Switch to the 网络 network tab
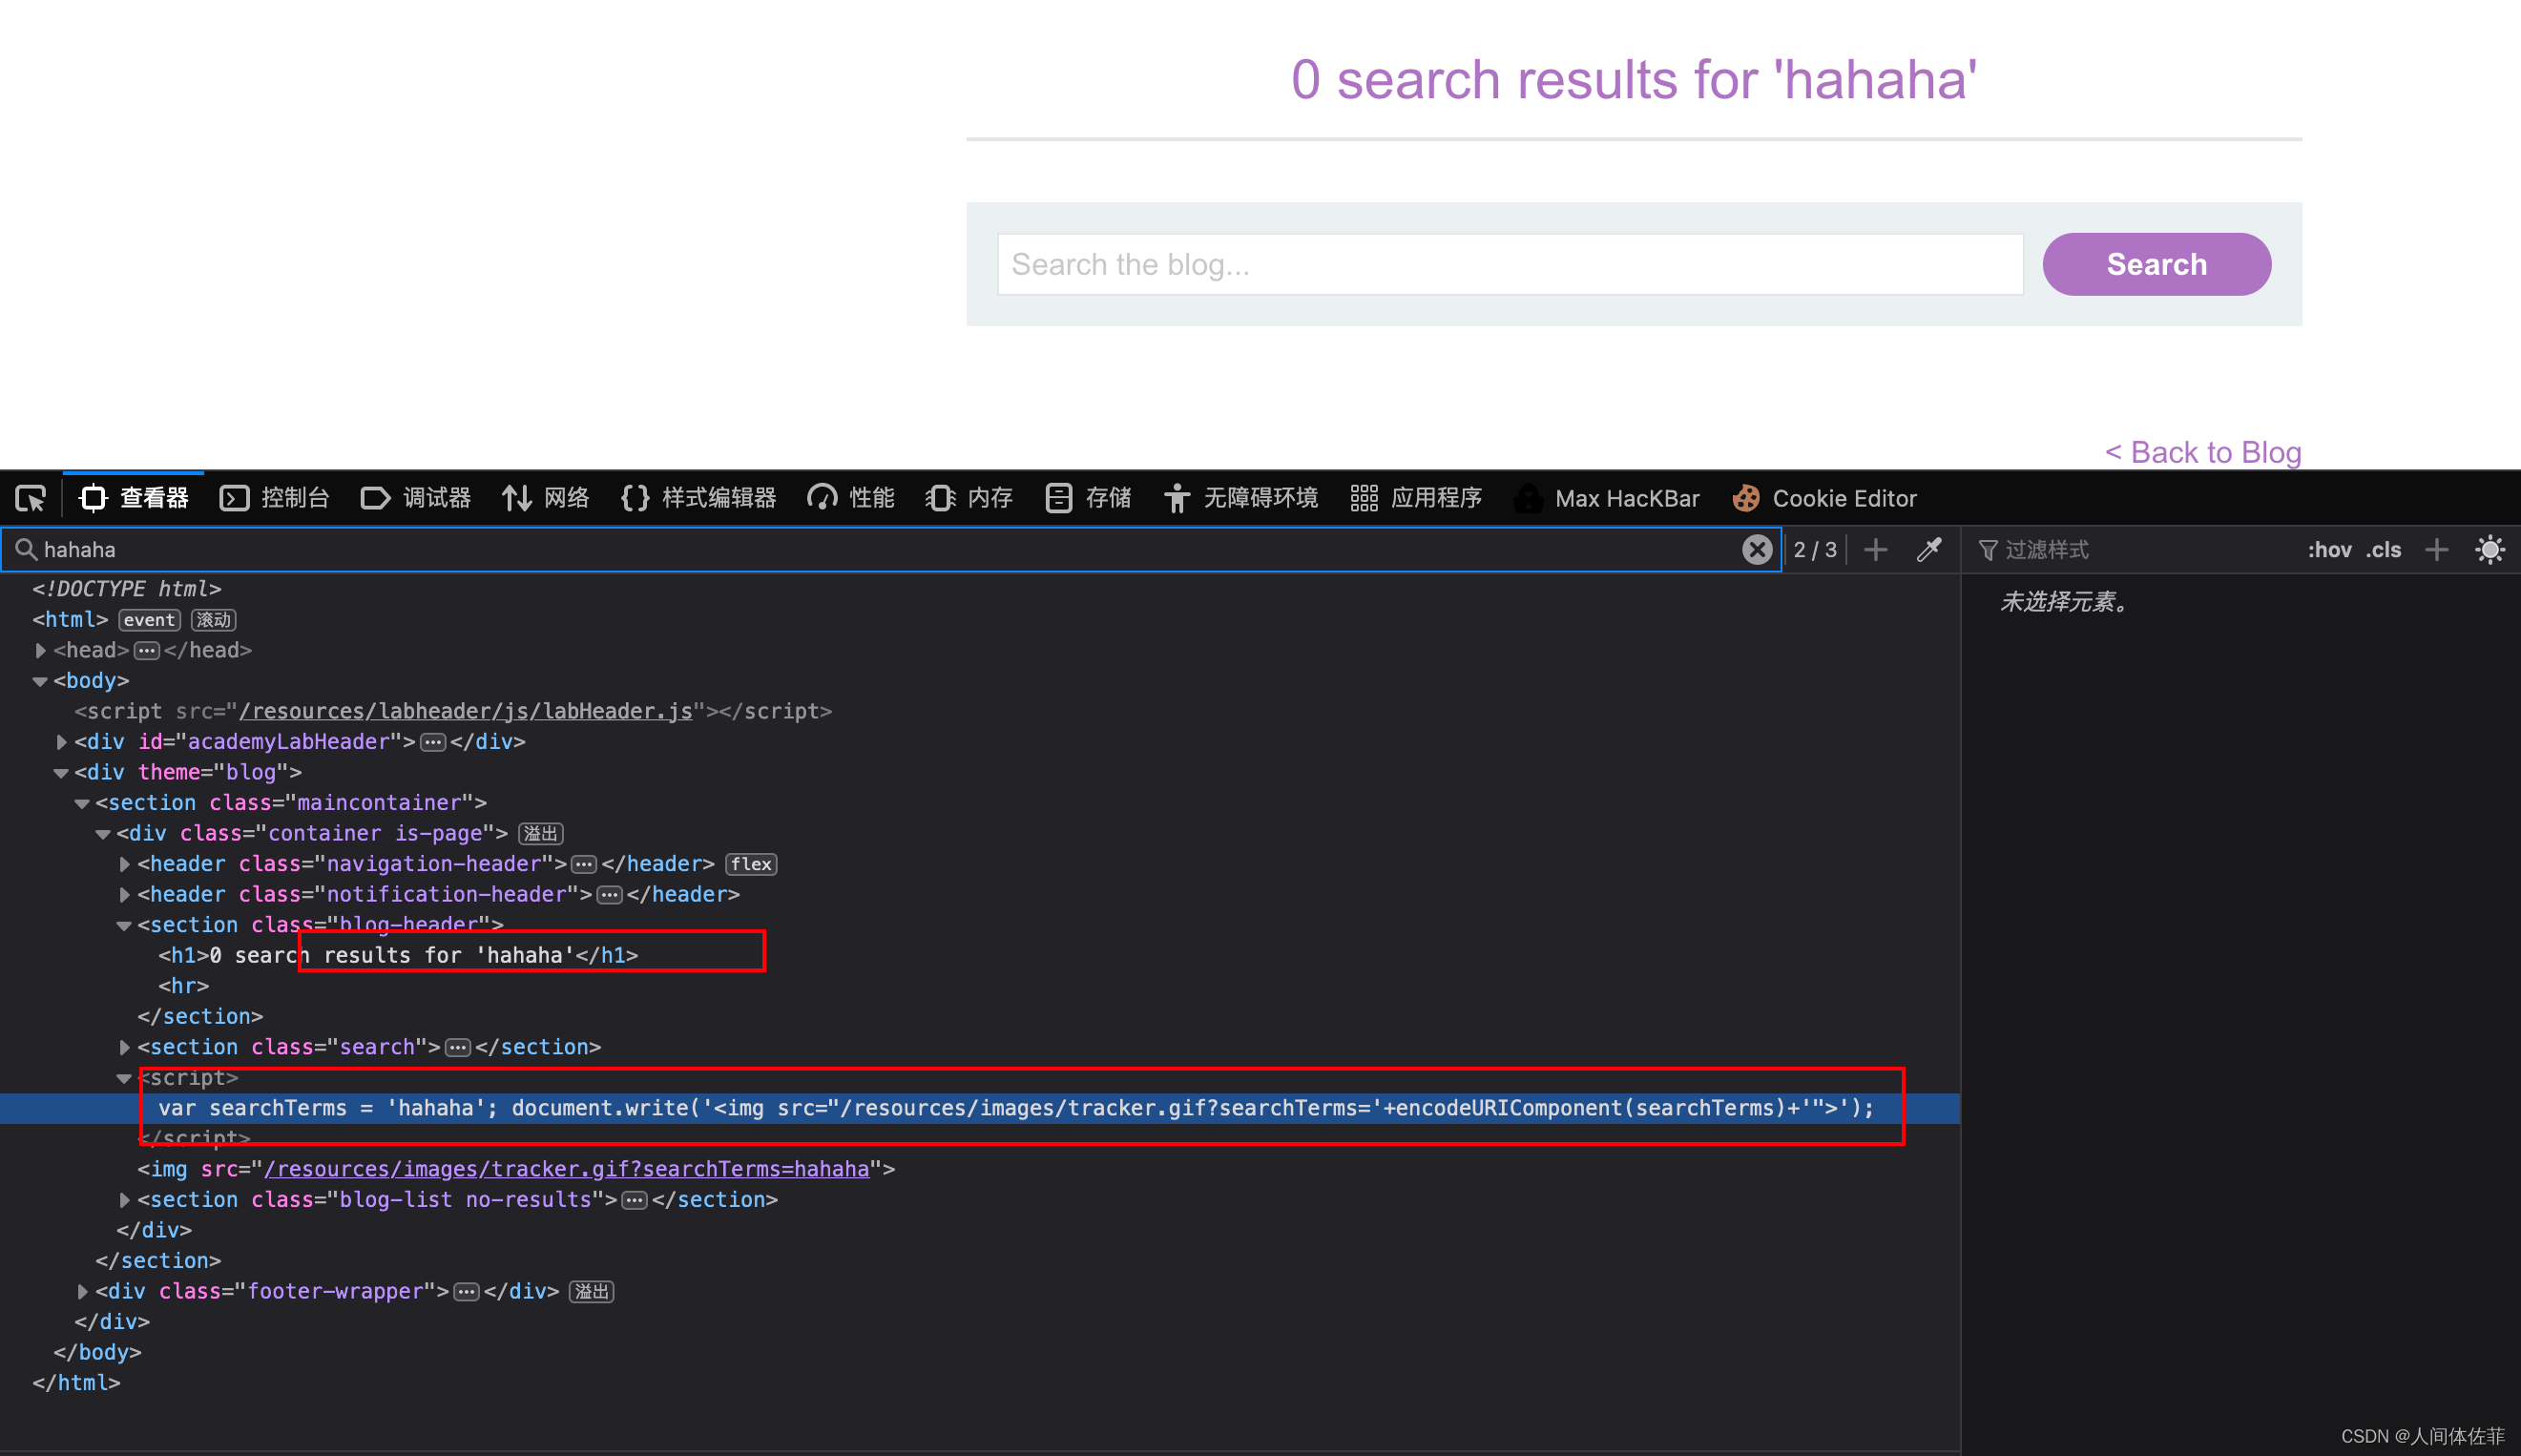This screenshot has width=2521, height=1456. pos(546,498)
